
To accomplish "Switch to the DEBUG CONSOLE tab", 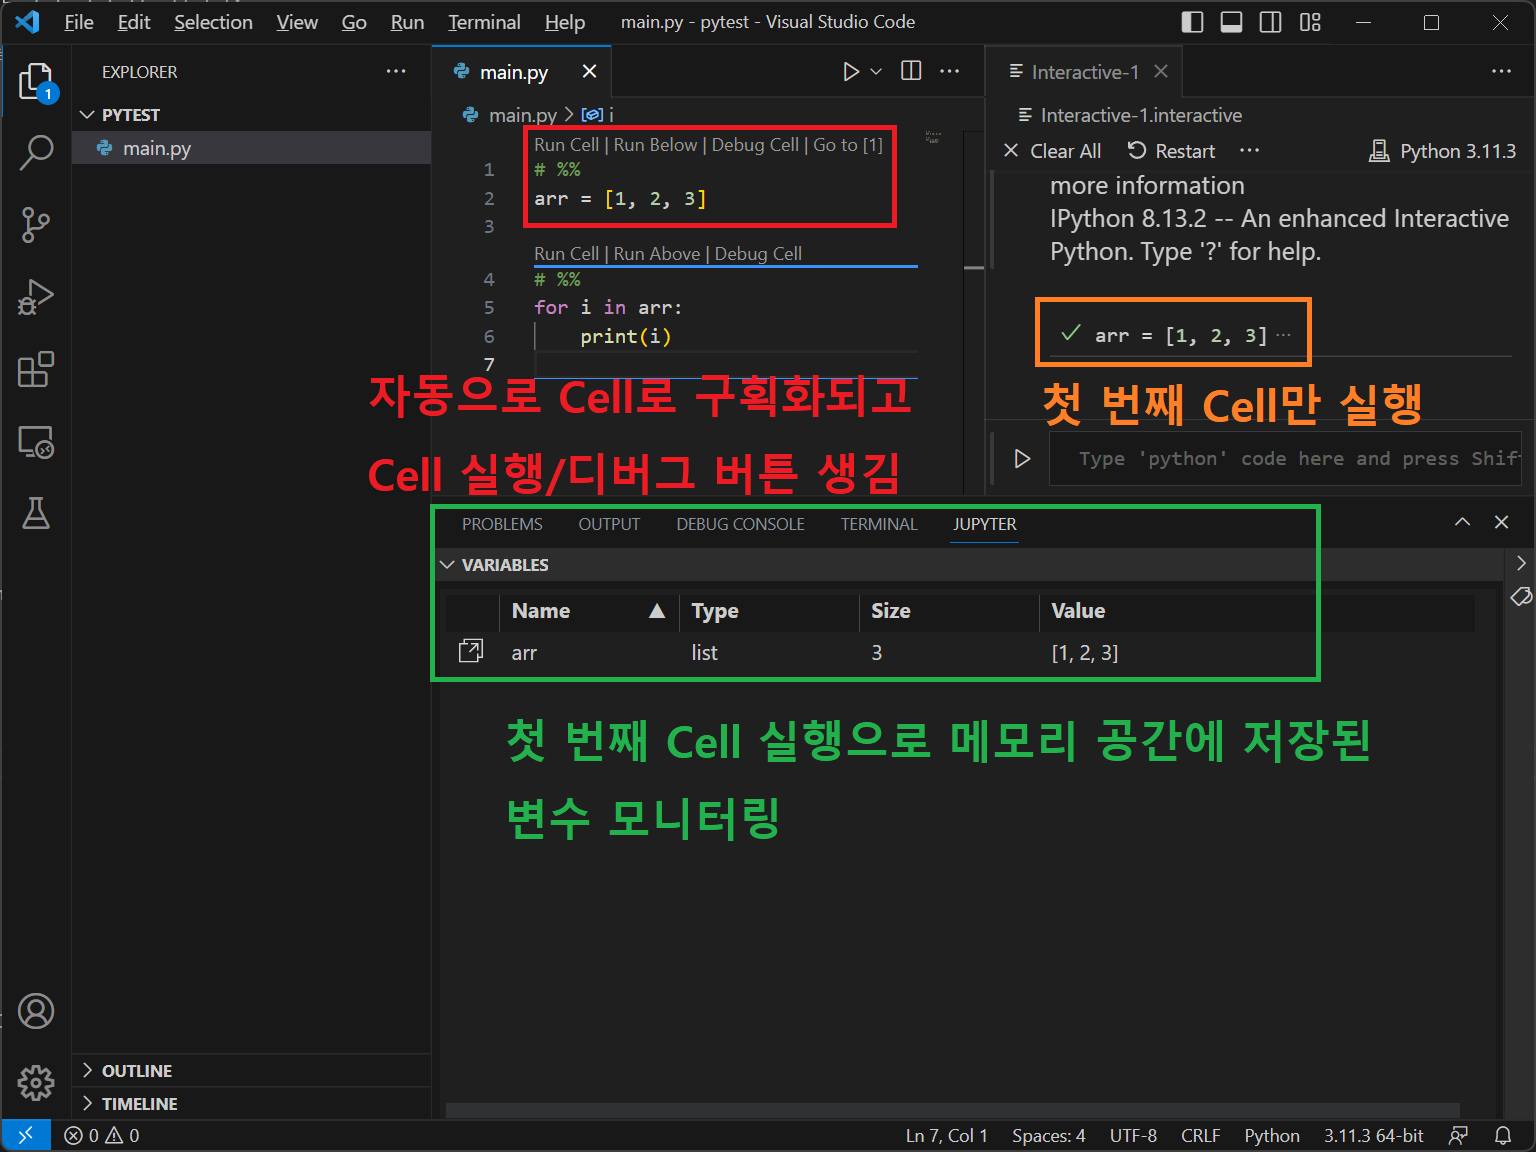I will 740,524.
